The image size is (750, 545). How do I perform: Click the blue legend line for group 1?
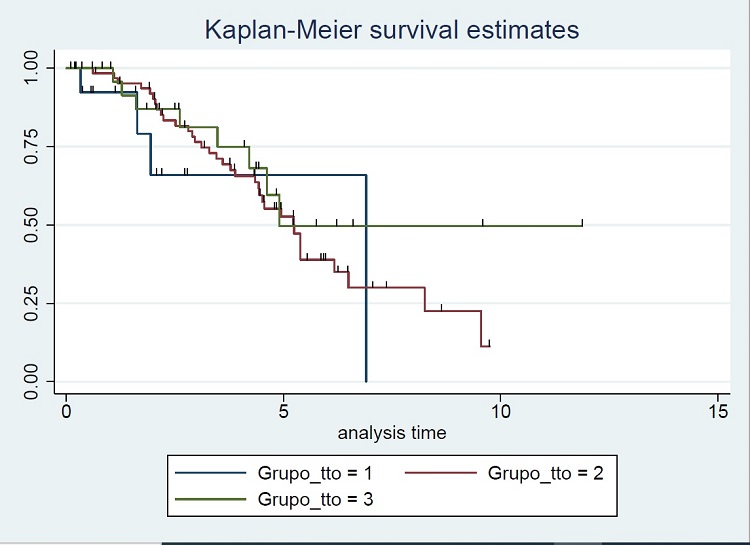pyautogui.click(x=211, y=473)
